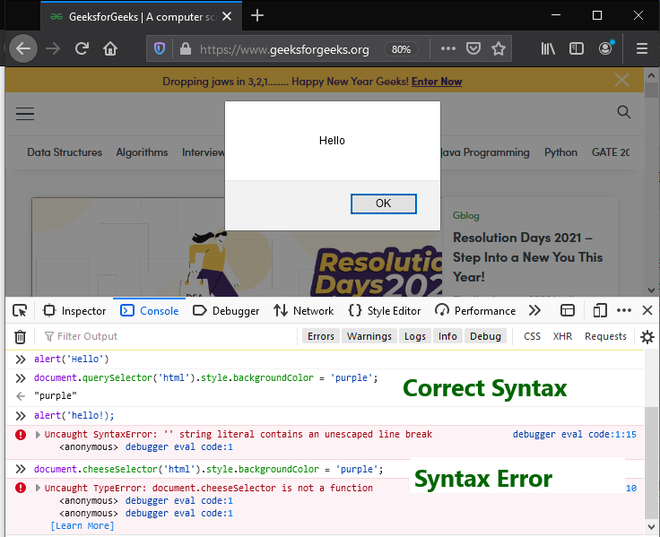Expand the SyntaxError stack trace
Viewport: 660px width, 537px height.
coord(38,434)
